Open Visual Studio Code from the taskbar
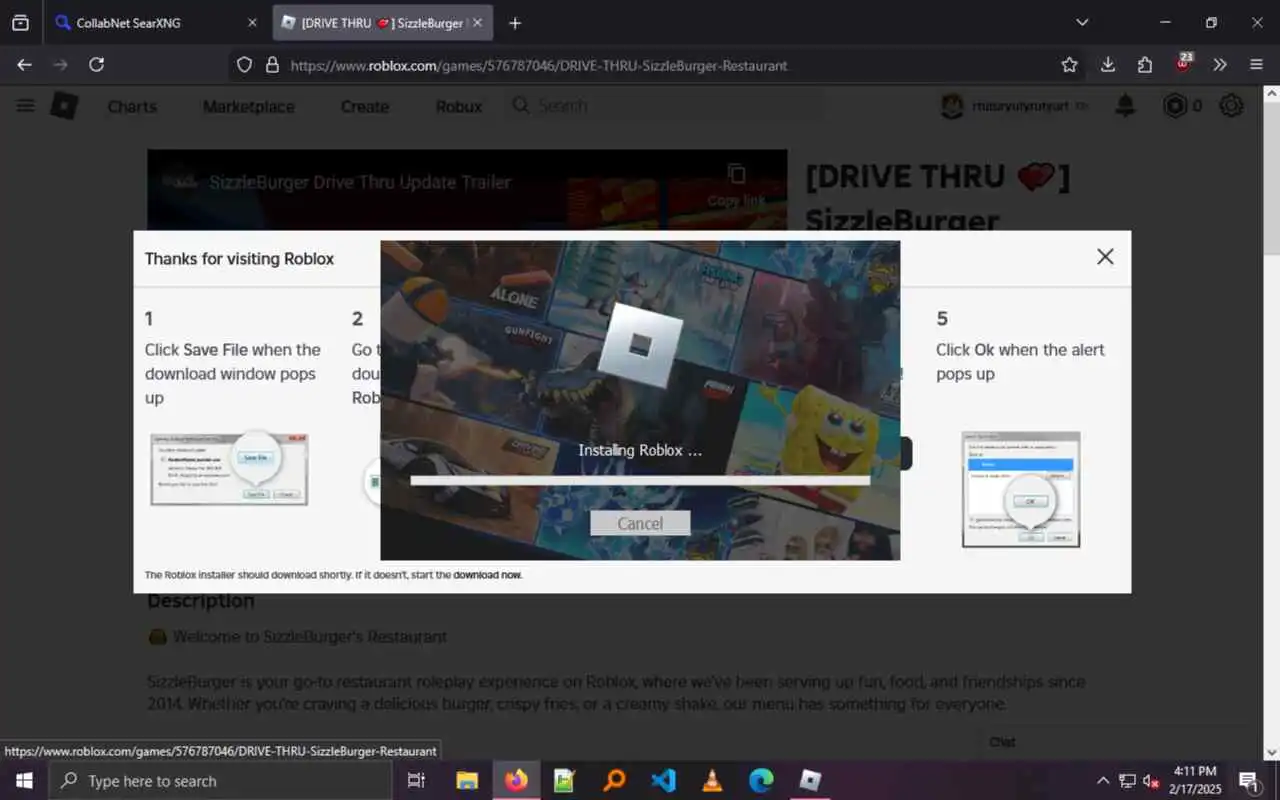 pyautogui.click(x=663, y=781)
